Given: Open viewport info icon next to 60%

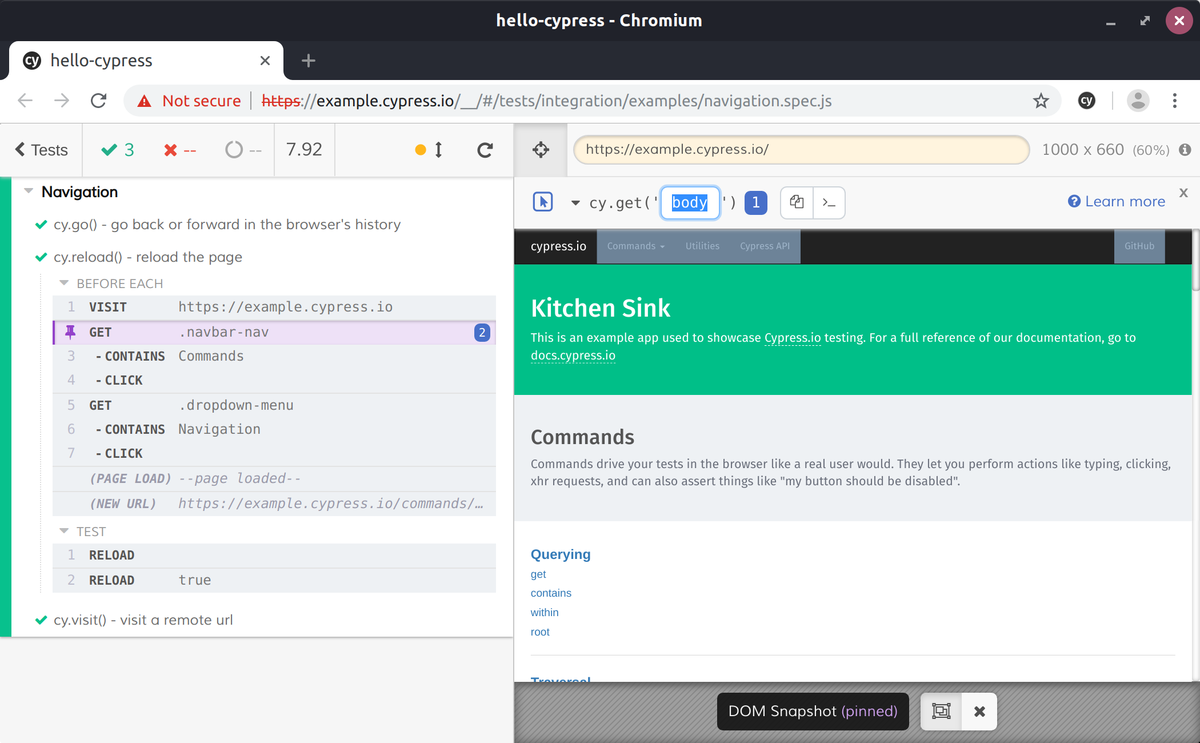Looking at the screenshot, I should [x=1184, y=150].
